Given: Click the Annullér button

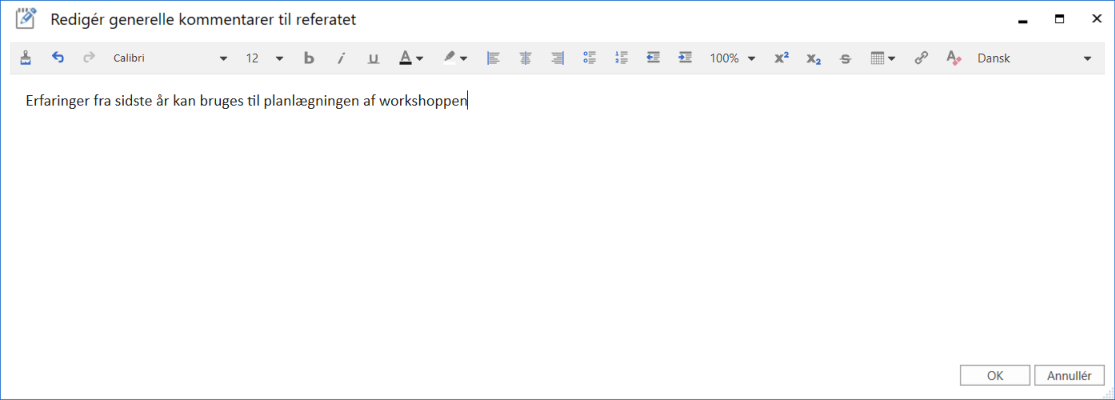Looking at the screenshot, I should coord(1069,376).
